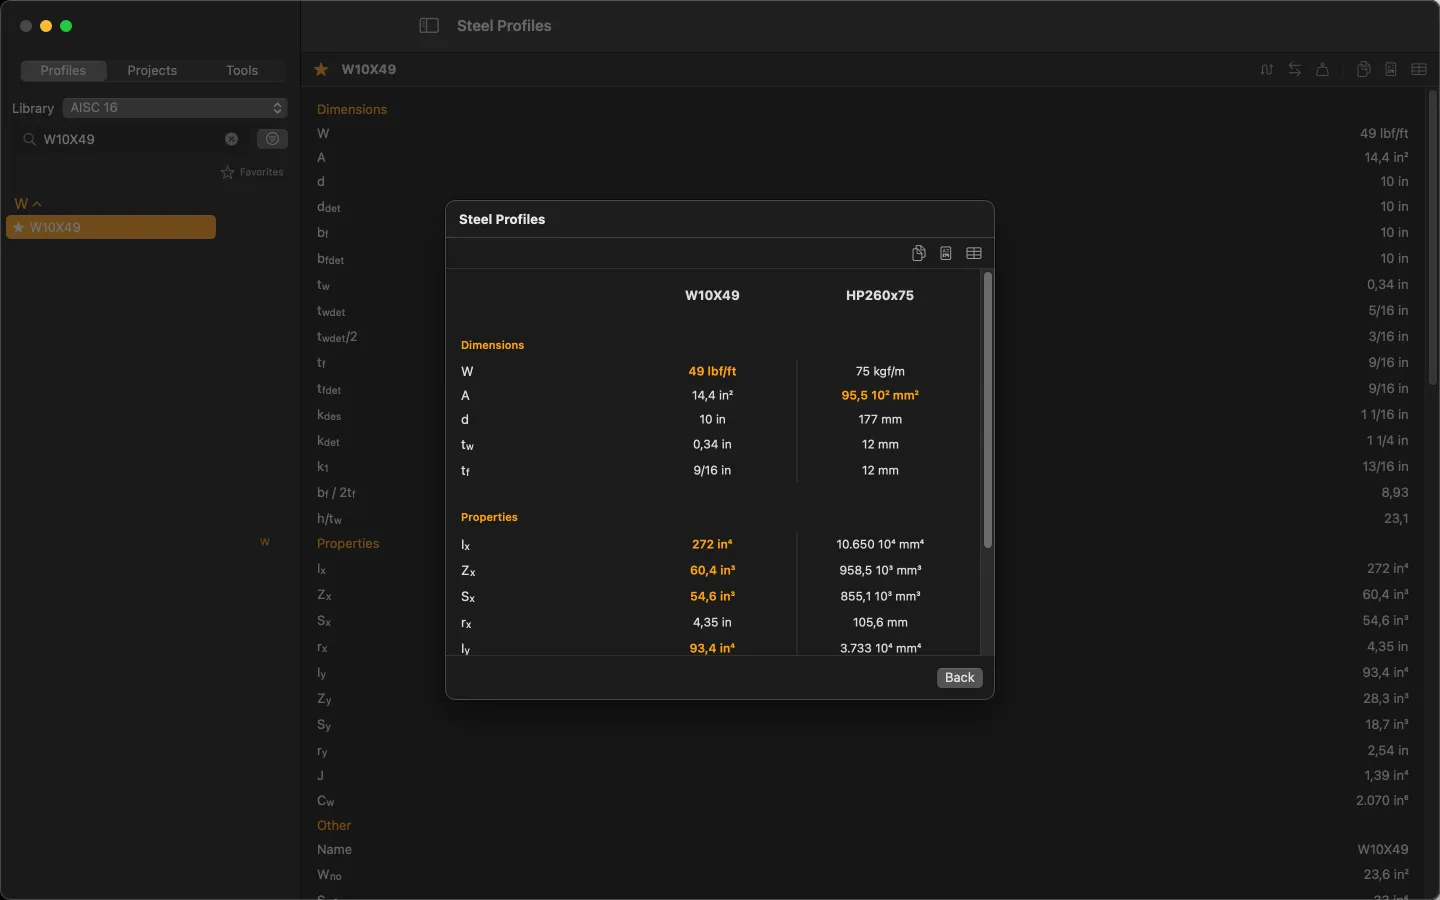Collapse the W profile group
Image resolution: width=1440 pixels, height=900 pixels.
coord(28,203)
